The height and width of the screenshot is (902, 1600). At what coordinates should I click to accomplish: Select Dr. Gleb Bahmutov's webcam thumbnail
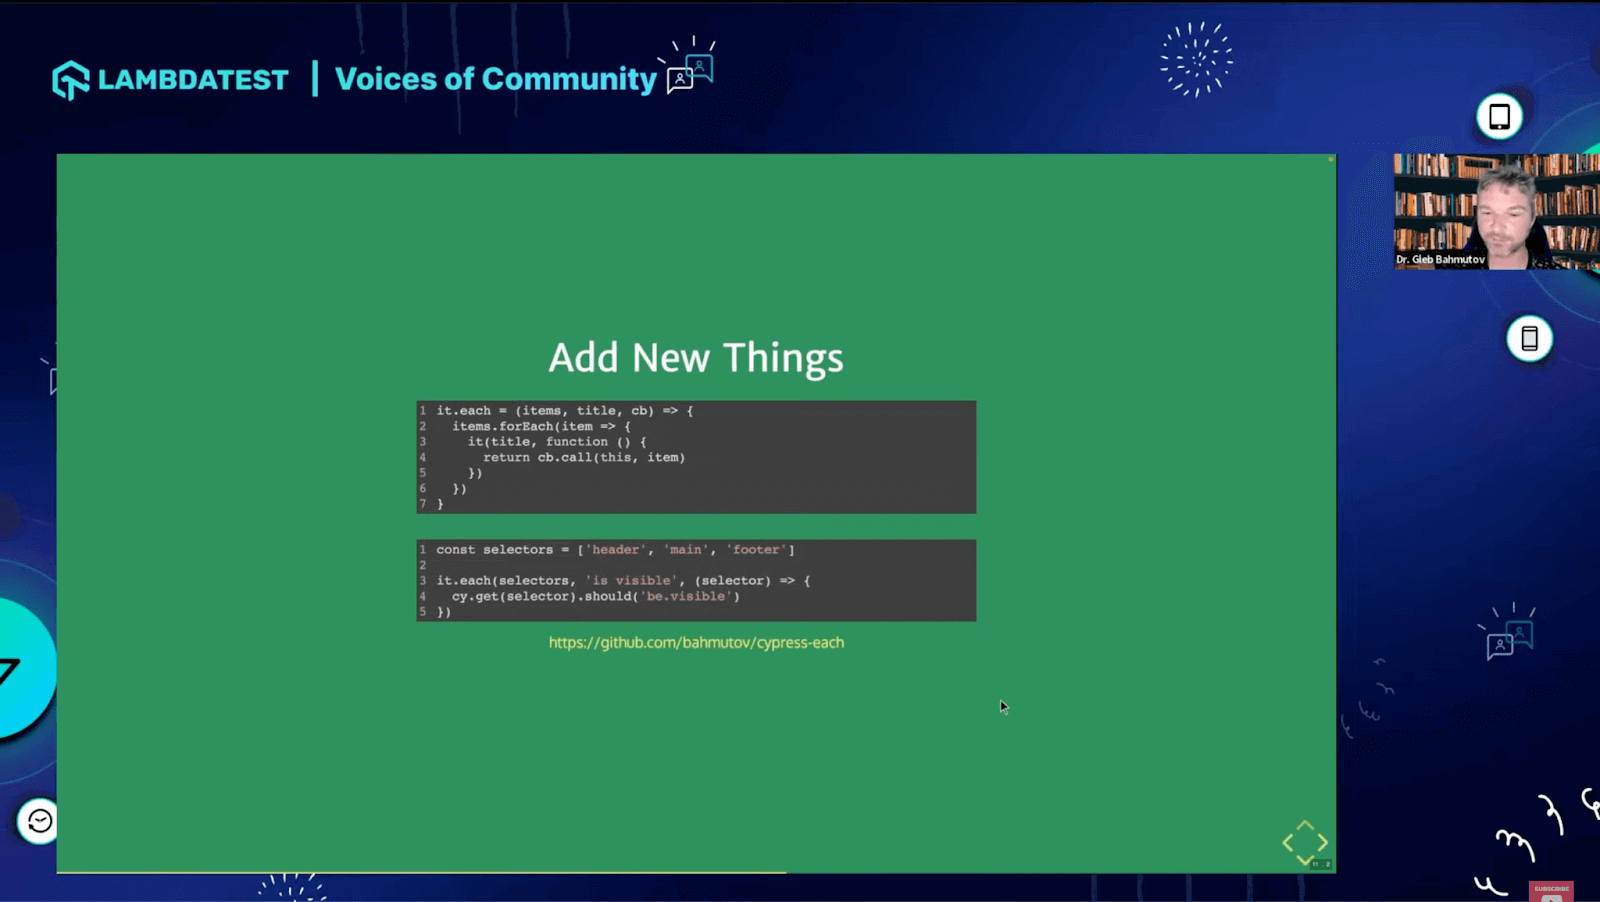point(1496,211)
